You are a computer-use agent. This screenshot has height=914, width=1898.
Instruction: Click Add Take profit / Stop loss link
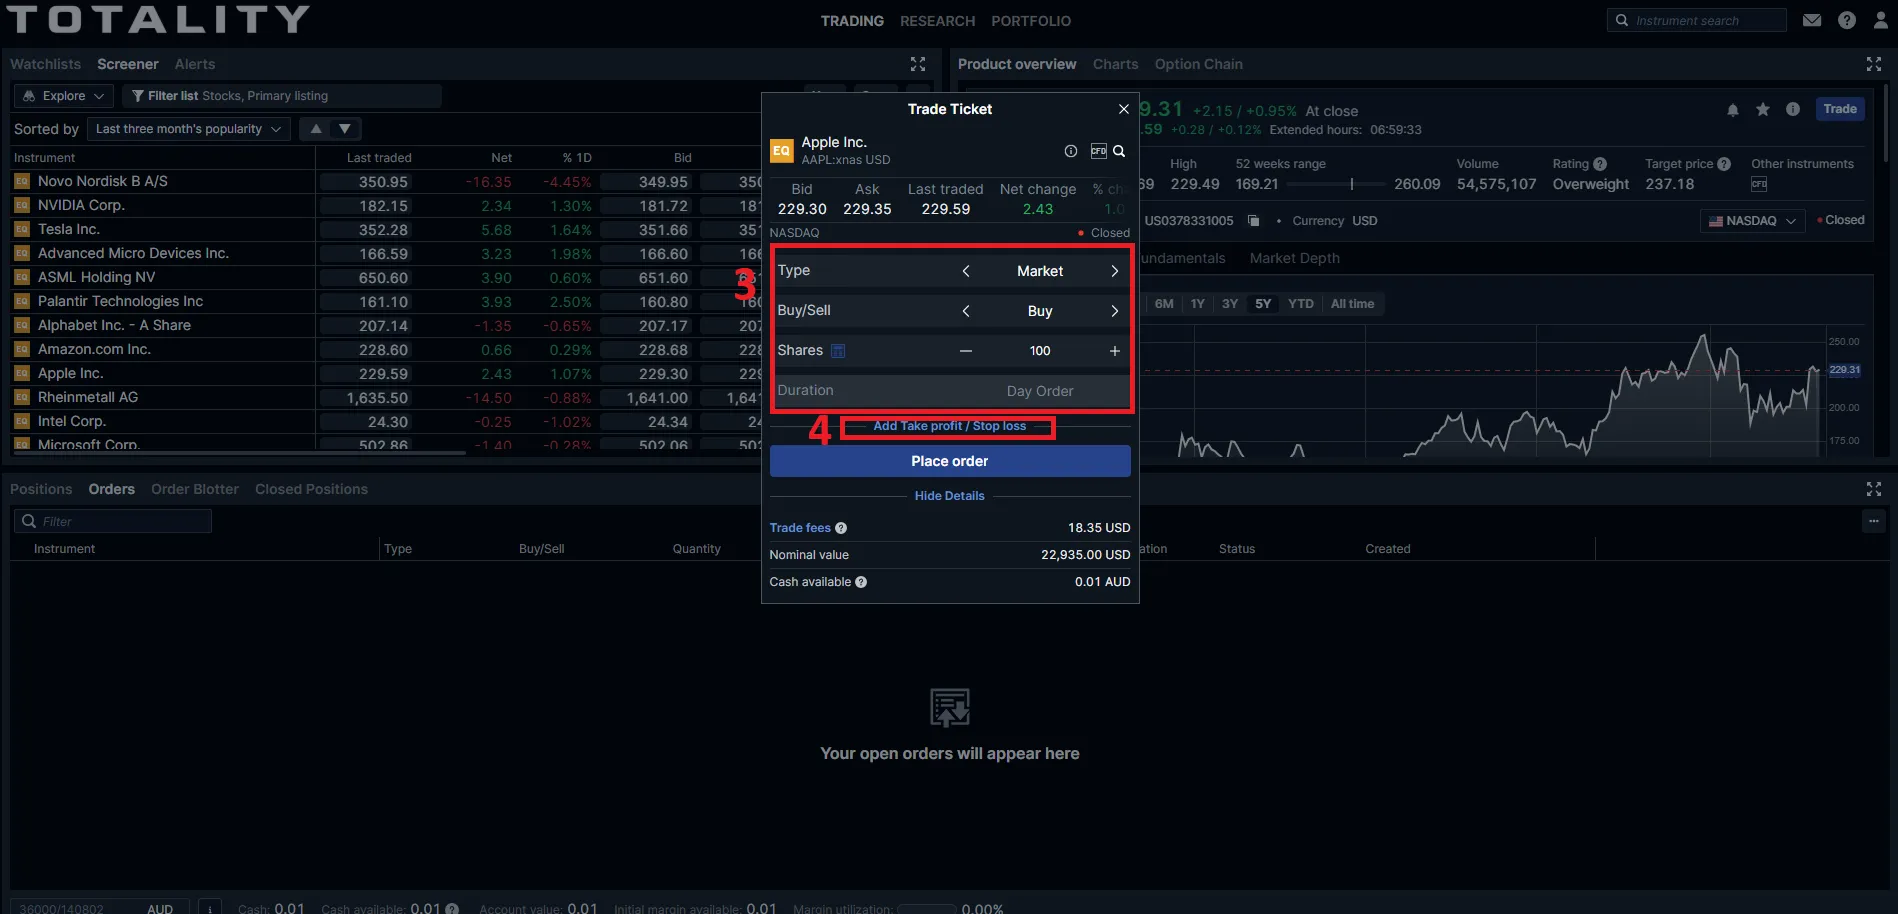pyautogui.click(x=949, y=426)
